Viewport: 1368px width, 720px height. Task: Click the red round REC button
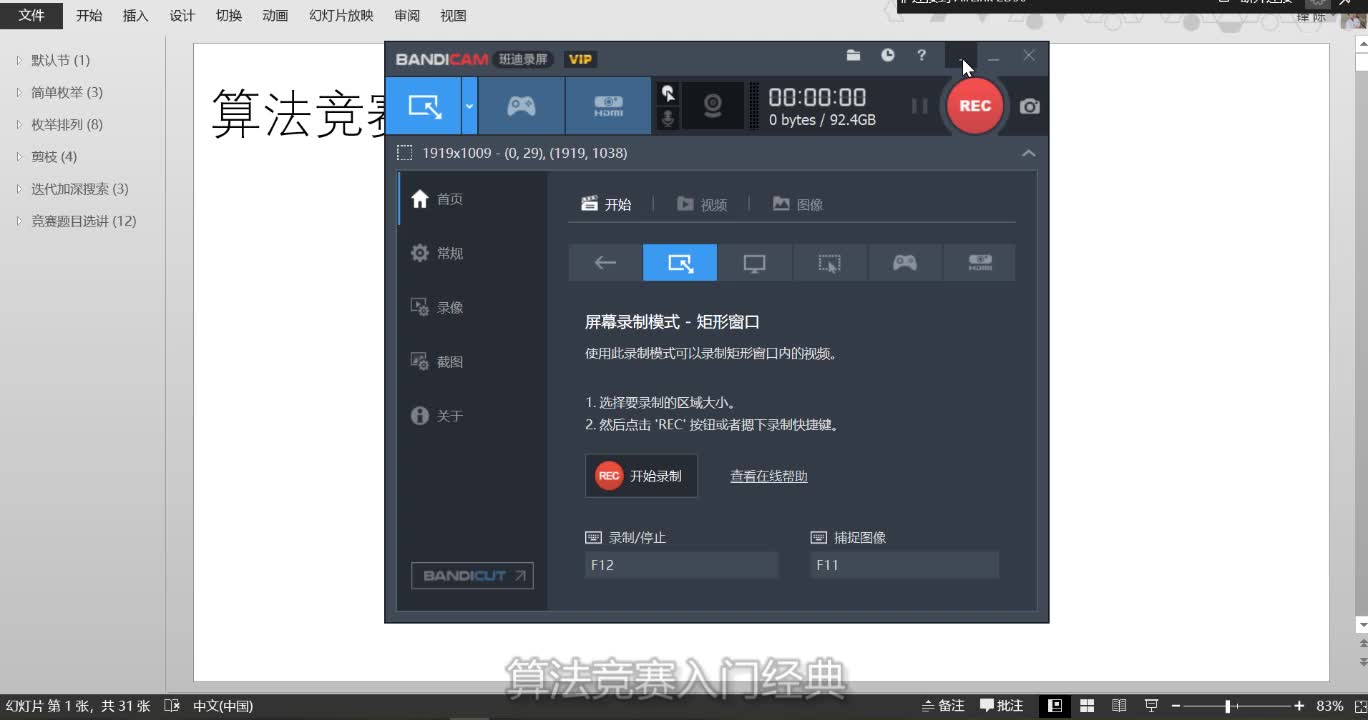pos(975,106)
